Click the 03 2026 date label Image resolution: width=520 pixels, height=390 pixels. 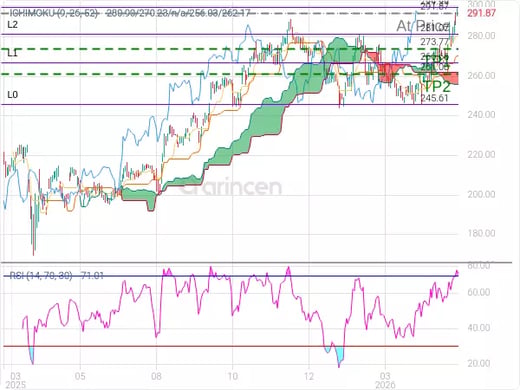click(385, 381)
